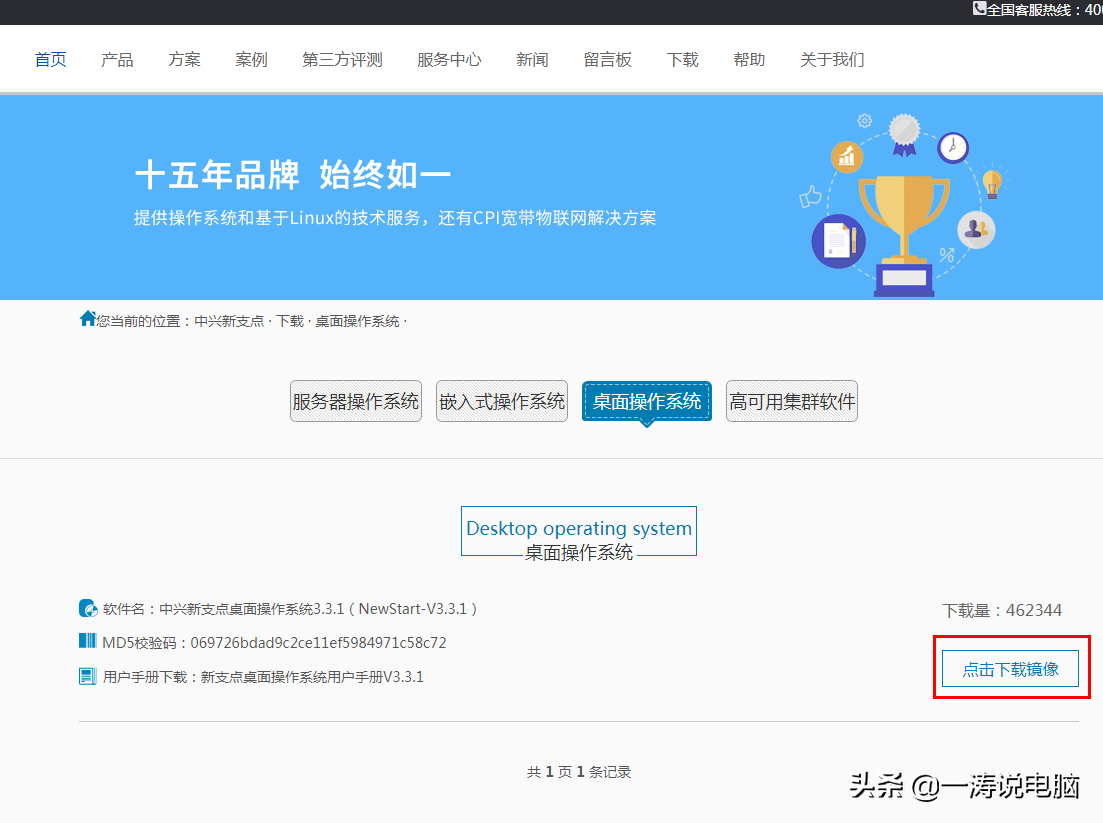Click the MD5 barcode icon
The width and height of the screenshot is (1103, 823).
click(x=87, y=641)
